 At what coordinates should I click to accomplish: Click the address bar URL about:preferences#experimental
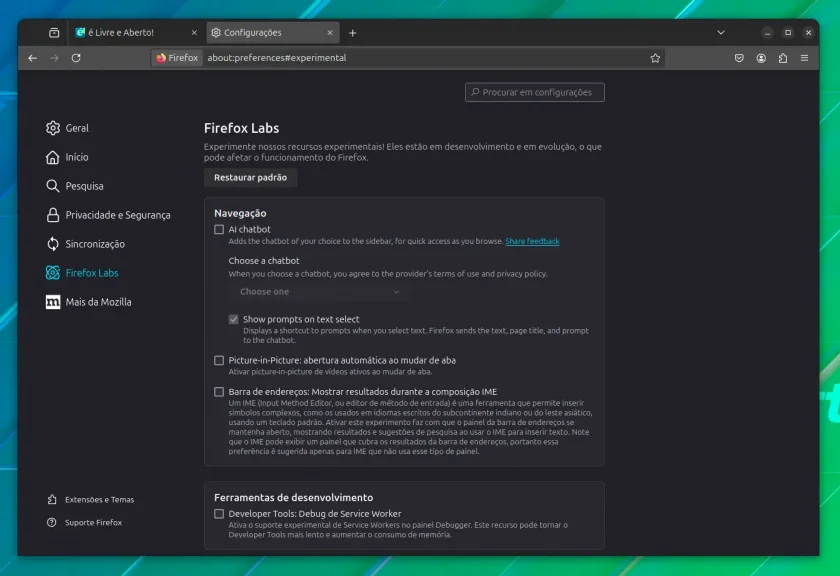[x=276, y=58]
